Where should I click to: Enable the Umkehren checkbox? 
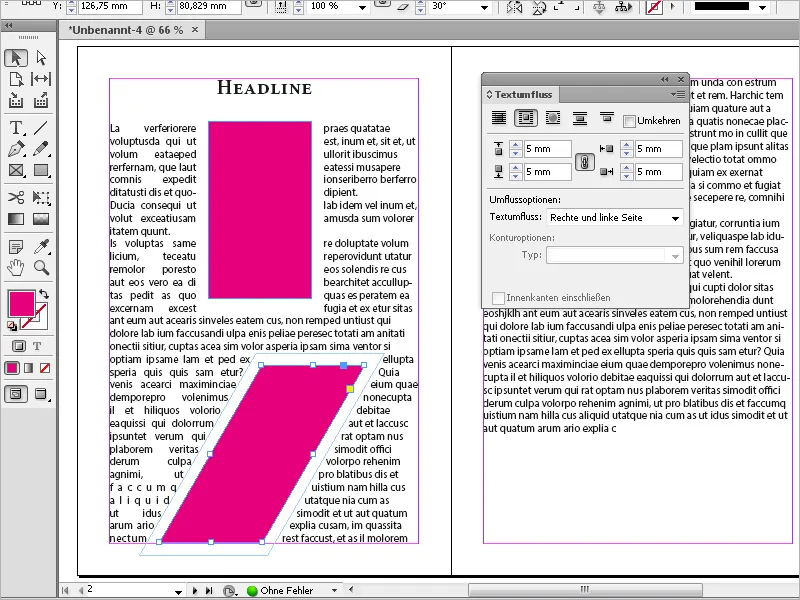coord(629,120)
